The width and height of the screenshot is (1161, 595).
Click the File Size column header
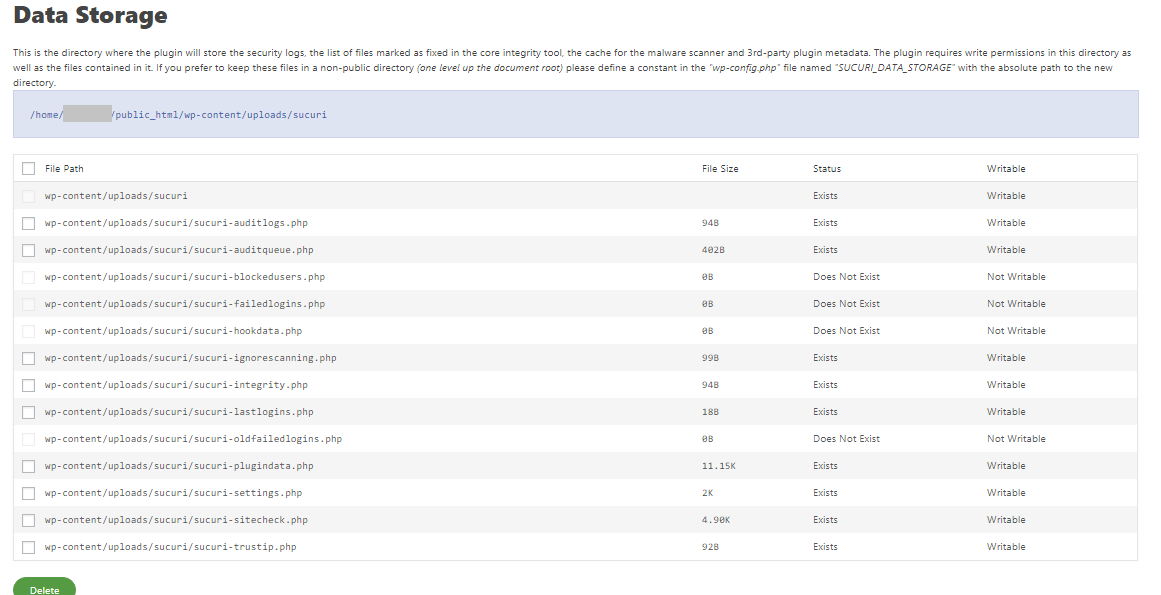(720, 169)
